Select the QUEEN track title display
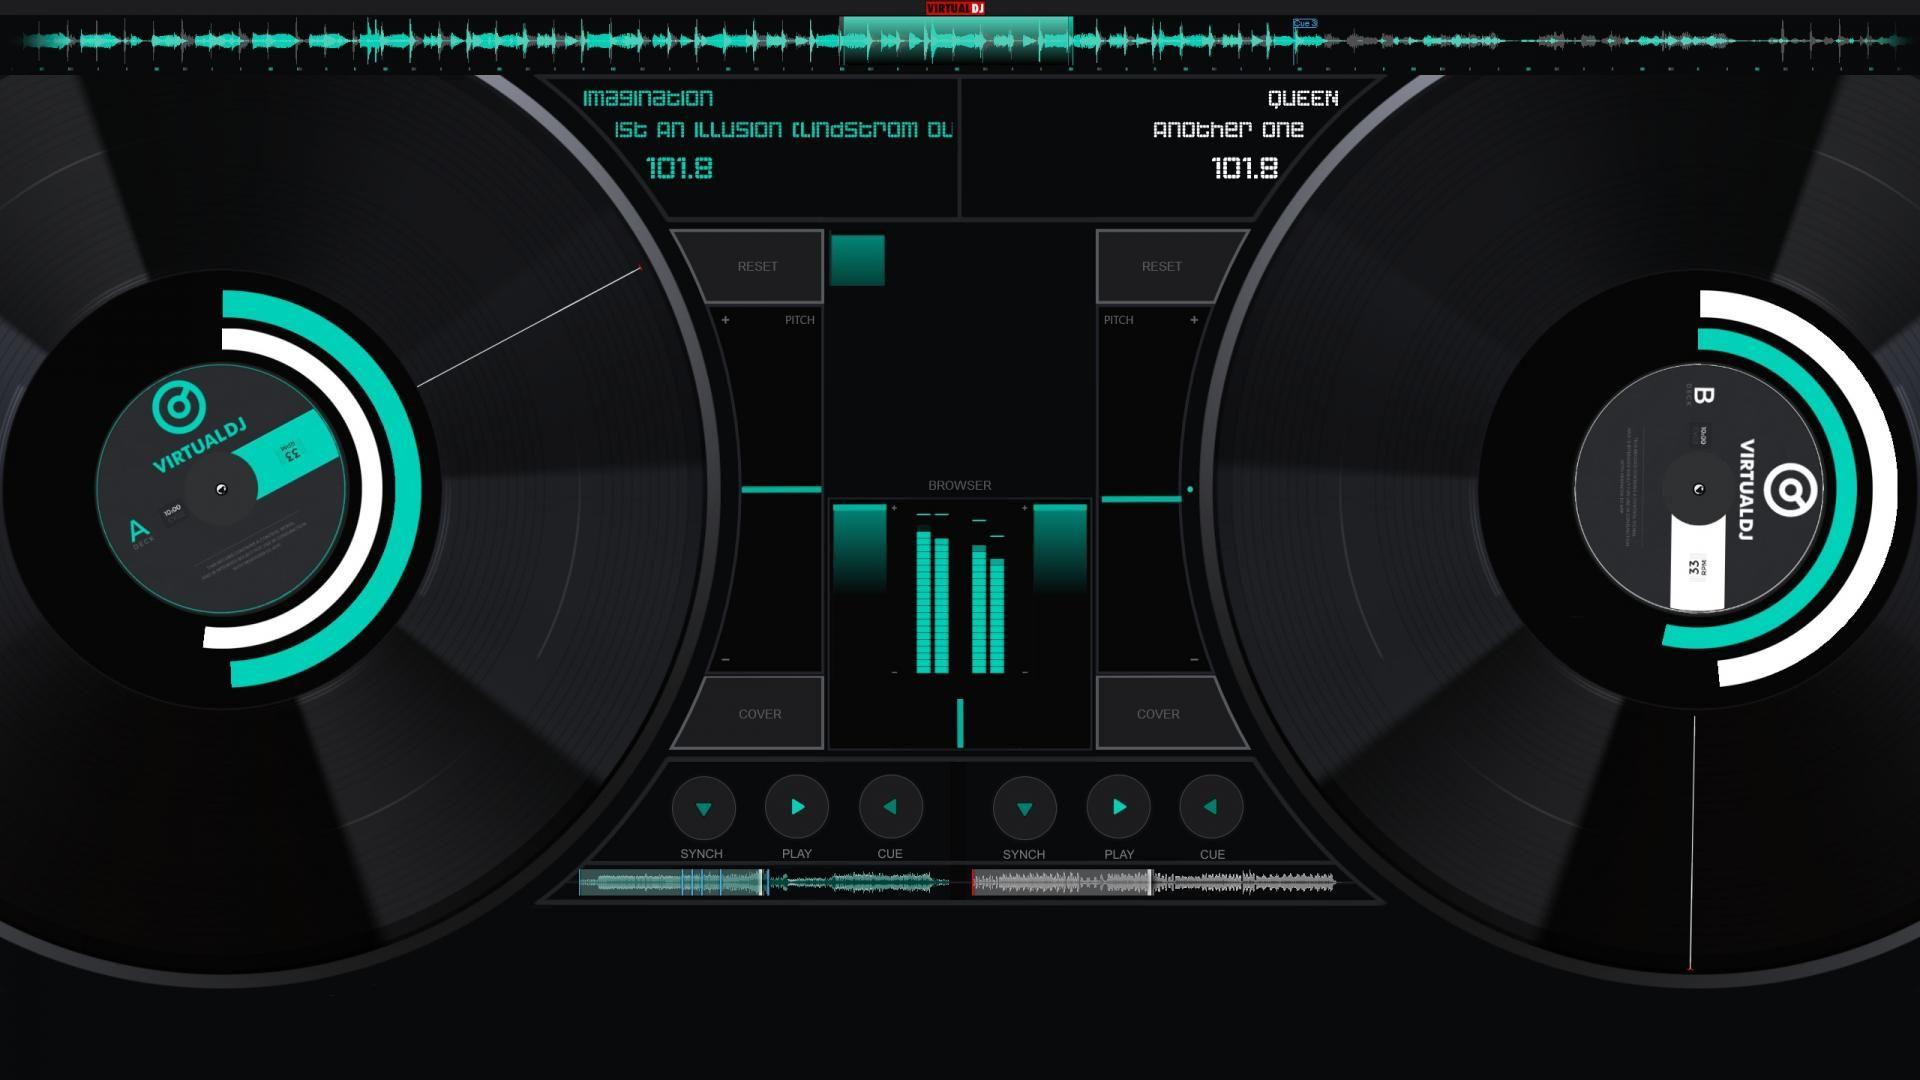Viewport: 1920px width, 1080px height. pyautogui.click(x=1301, y=97)
